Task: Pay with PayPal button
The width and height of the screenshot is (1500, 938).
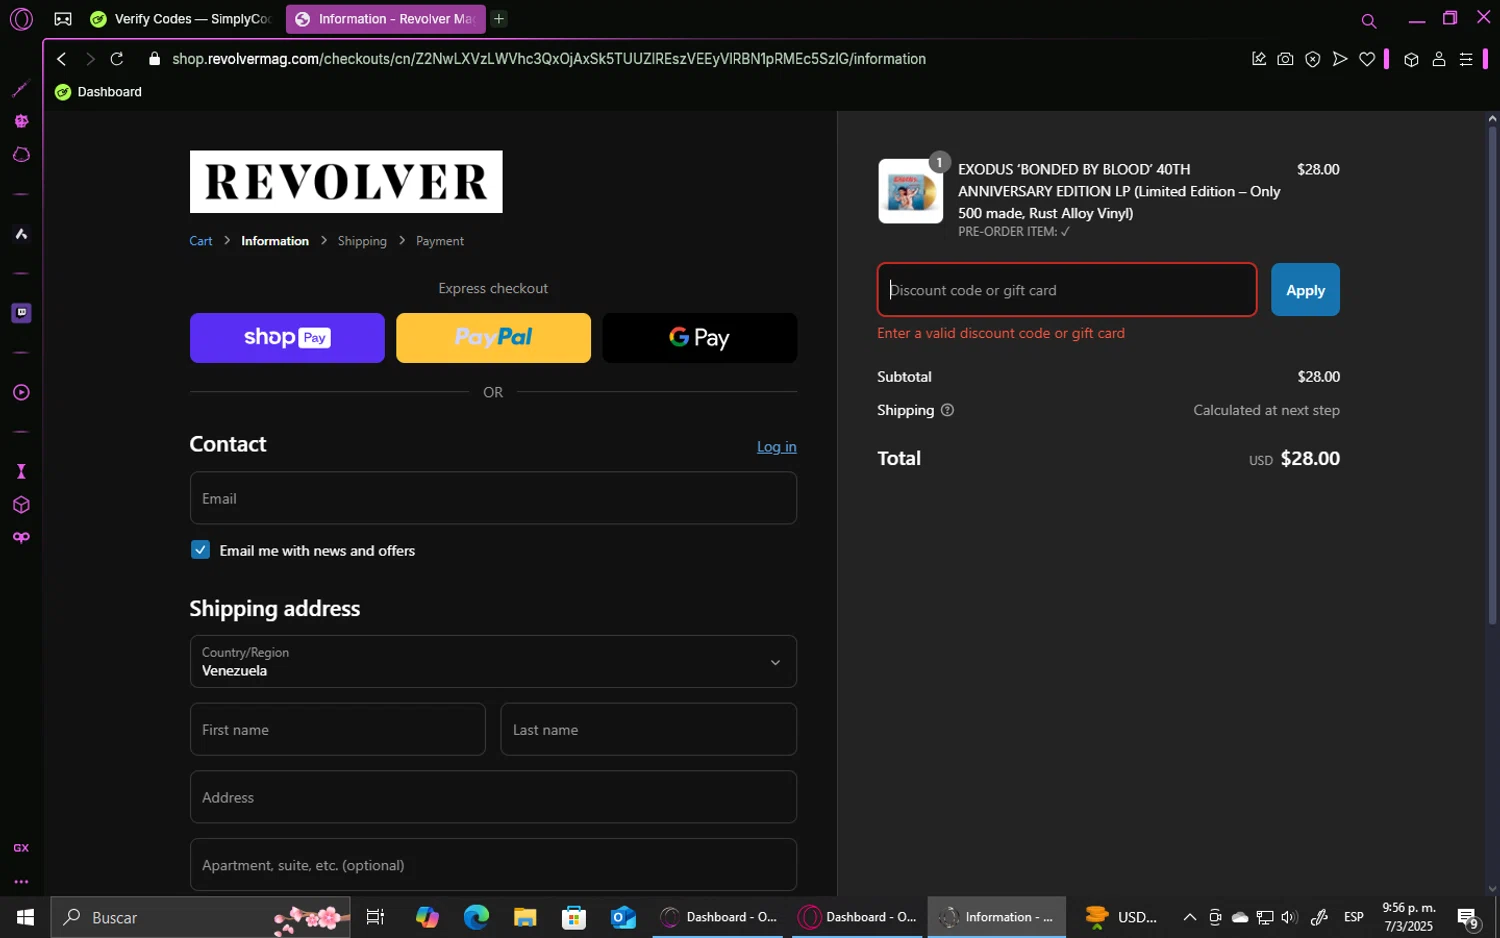Action: tap(493, 338)
